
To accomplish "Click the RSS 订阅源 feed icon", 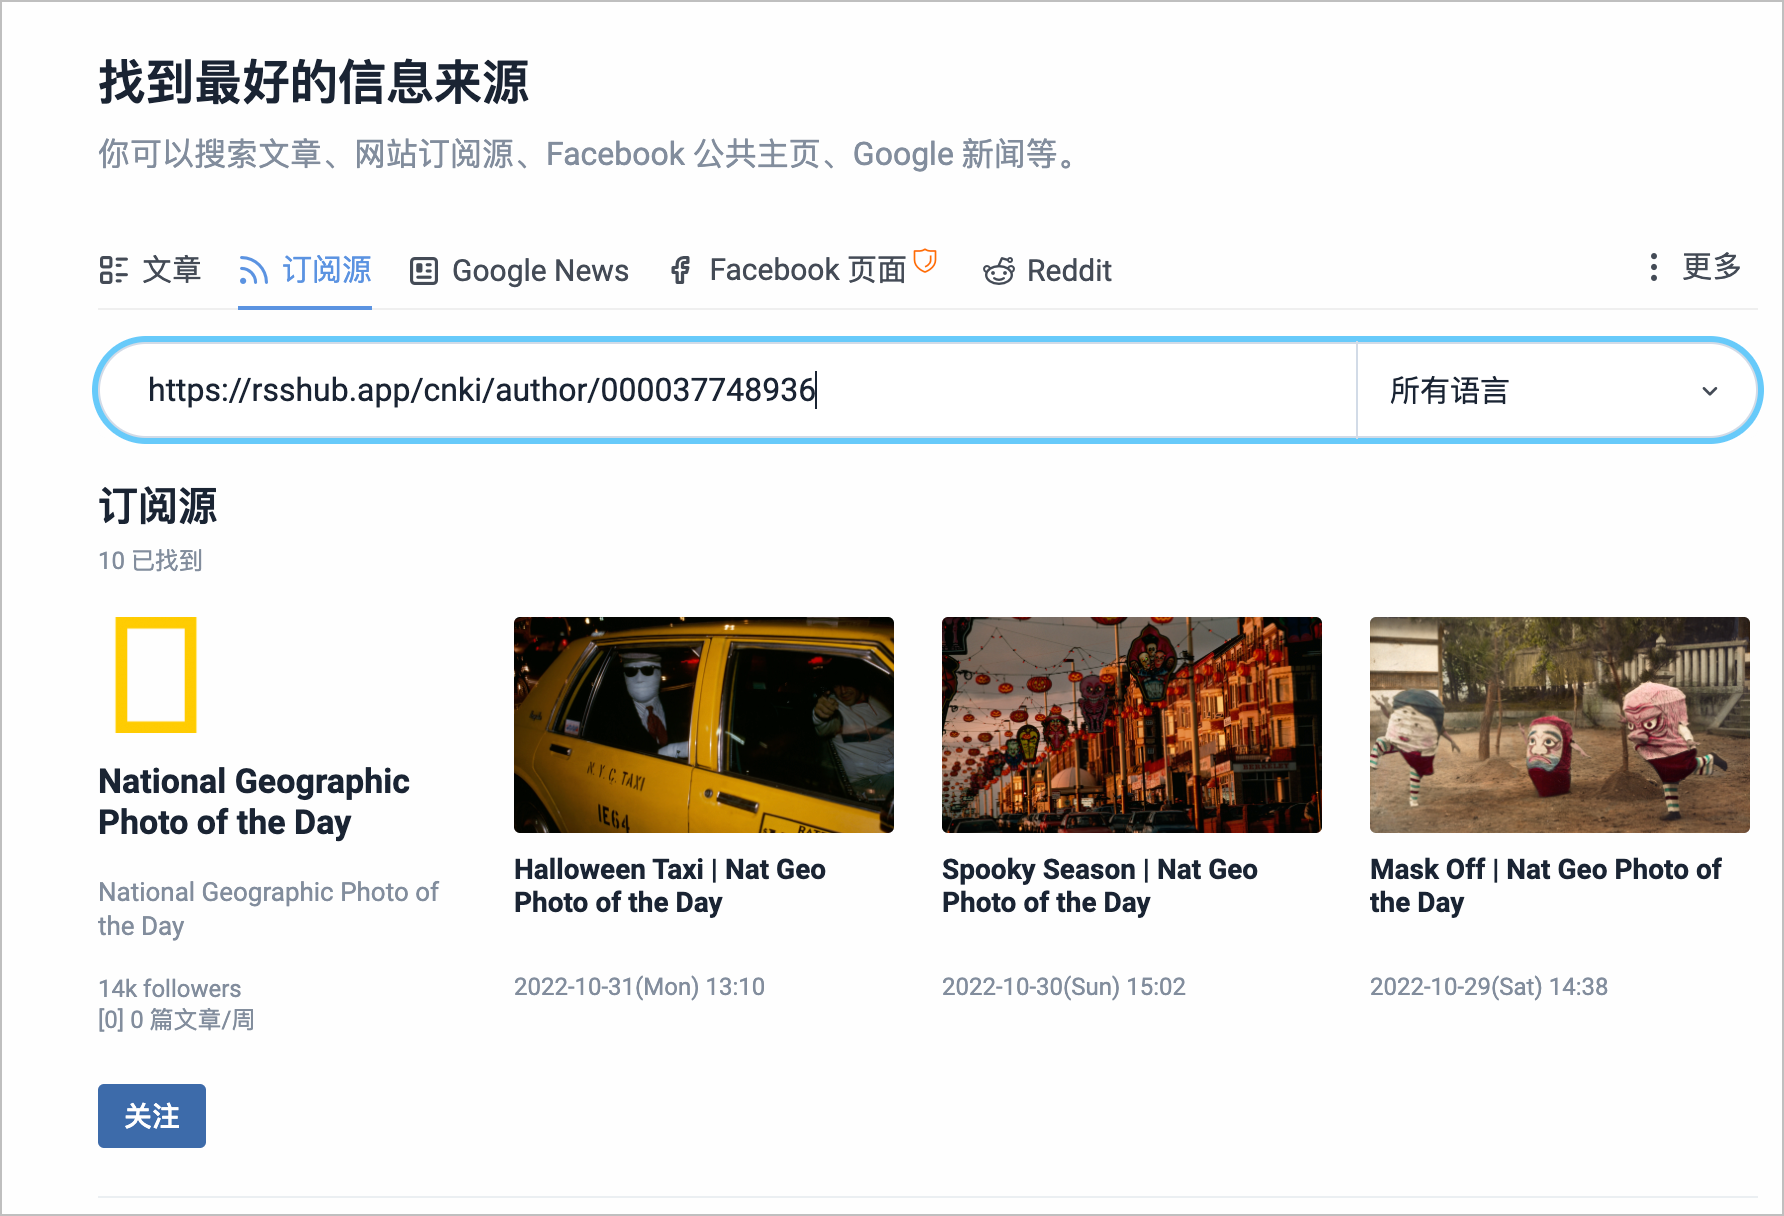I will [251, 269].
